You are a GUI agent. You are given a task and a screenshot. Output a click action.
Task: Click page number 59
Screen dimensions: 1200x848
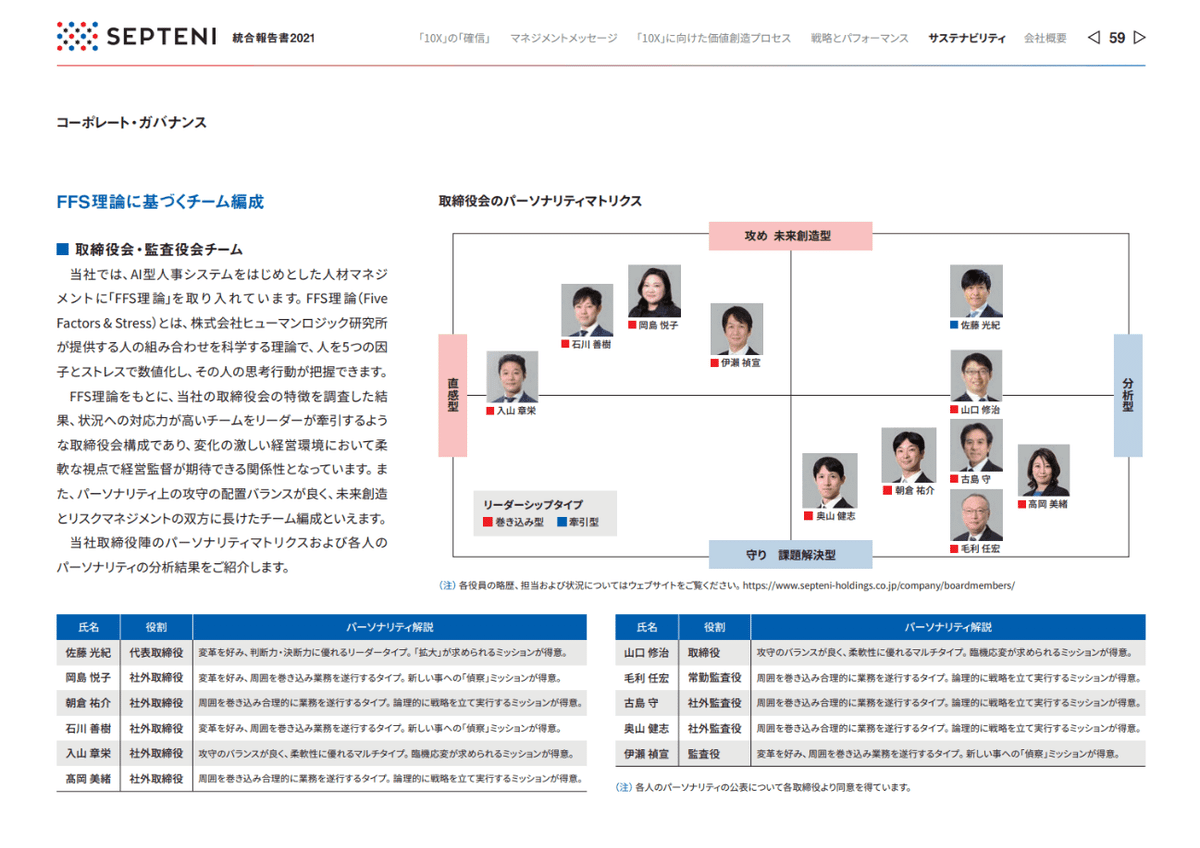tap(1117, 38)
